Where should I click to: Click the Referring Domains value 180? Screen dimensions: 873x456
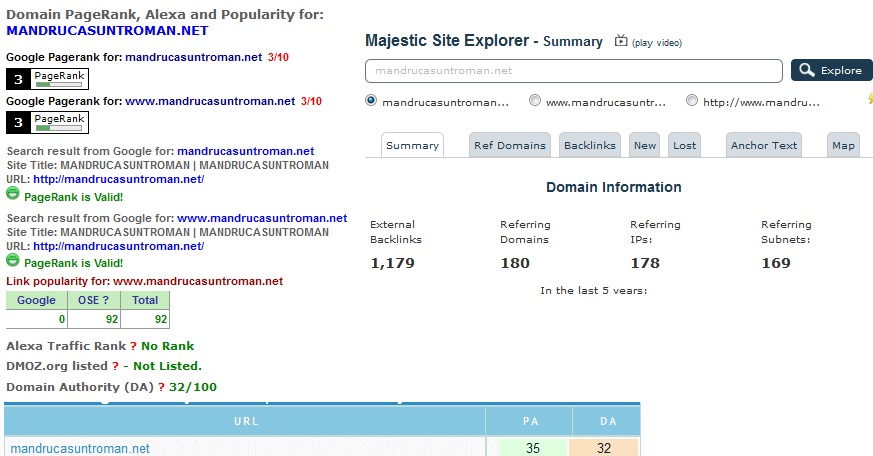click(x=515, y=263)
